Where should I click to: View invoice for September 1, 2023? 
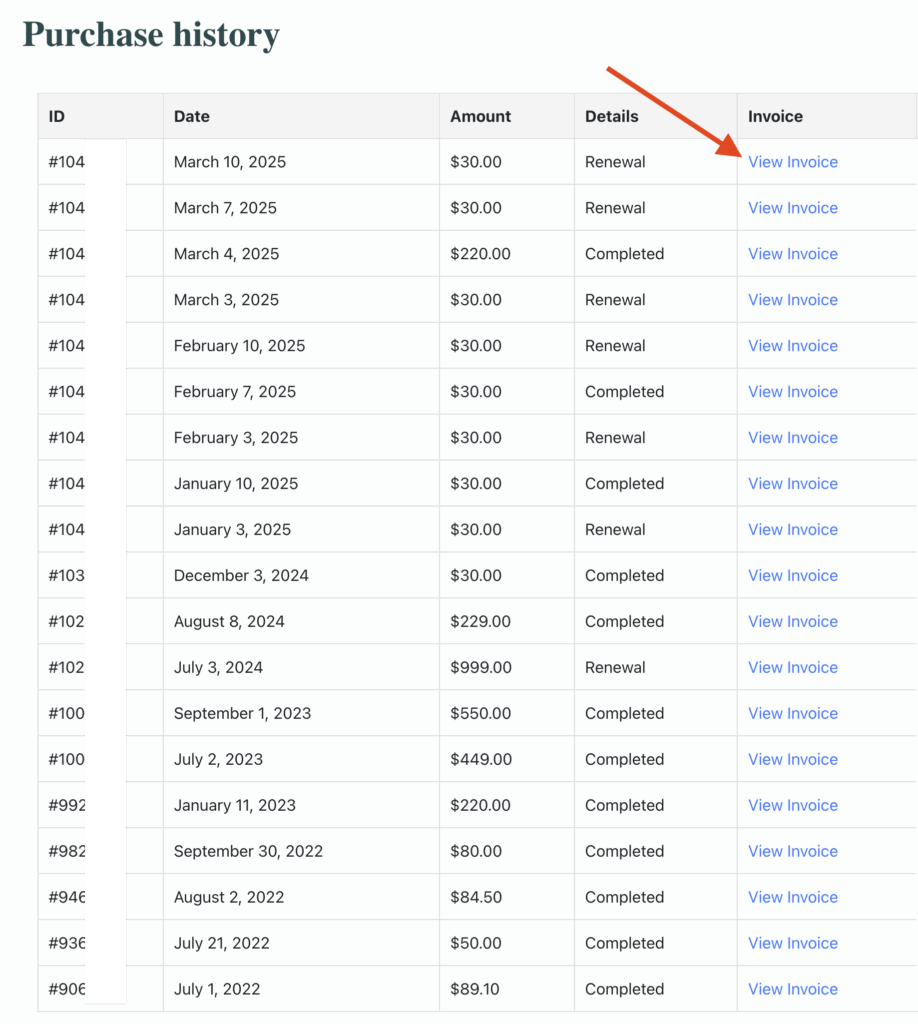792,714
